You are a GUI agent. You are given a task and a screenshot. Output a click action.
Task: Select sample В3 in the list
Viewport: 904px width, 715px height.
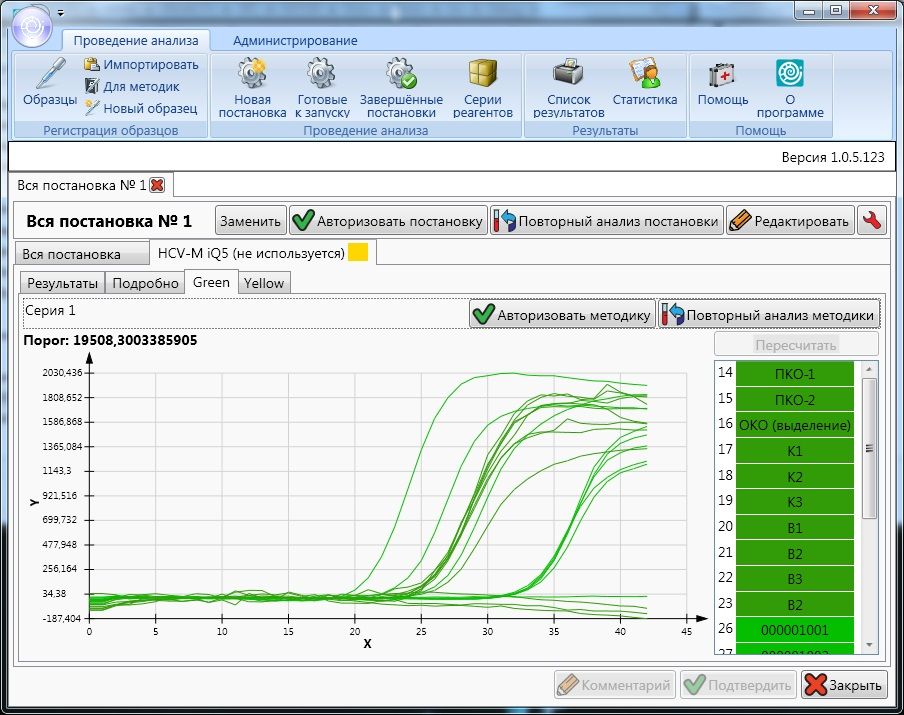click(794, 579)
